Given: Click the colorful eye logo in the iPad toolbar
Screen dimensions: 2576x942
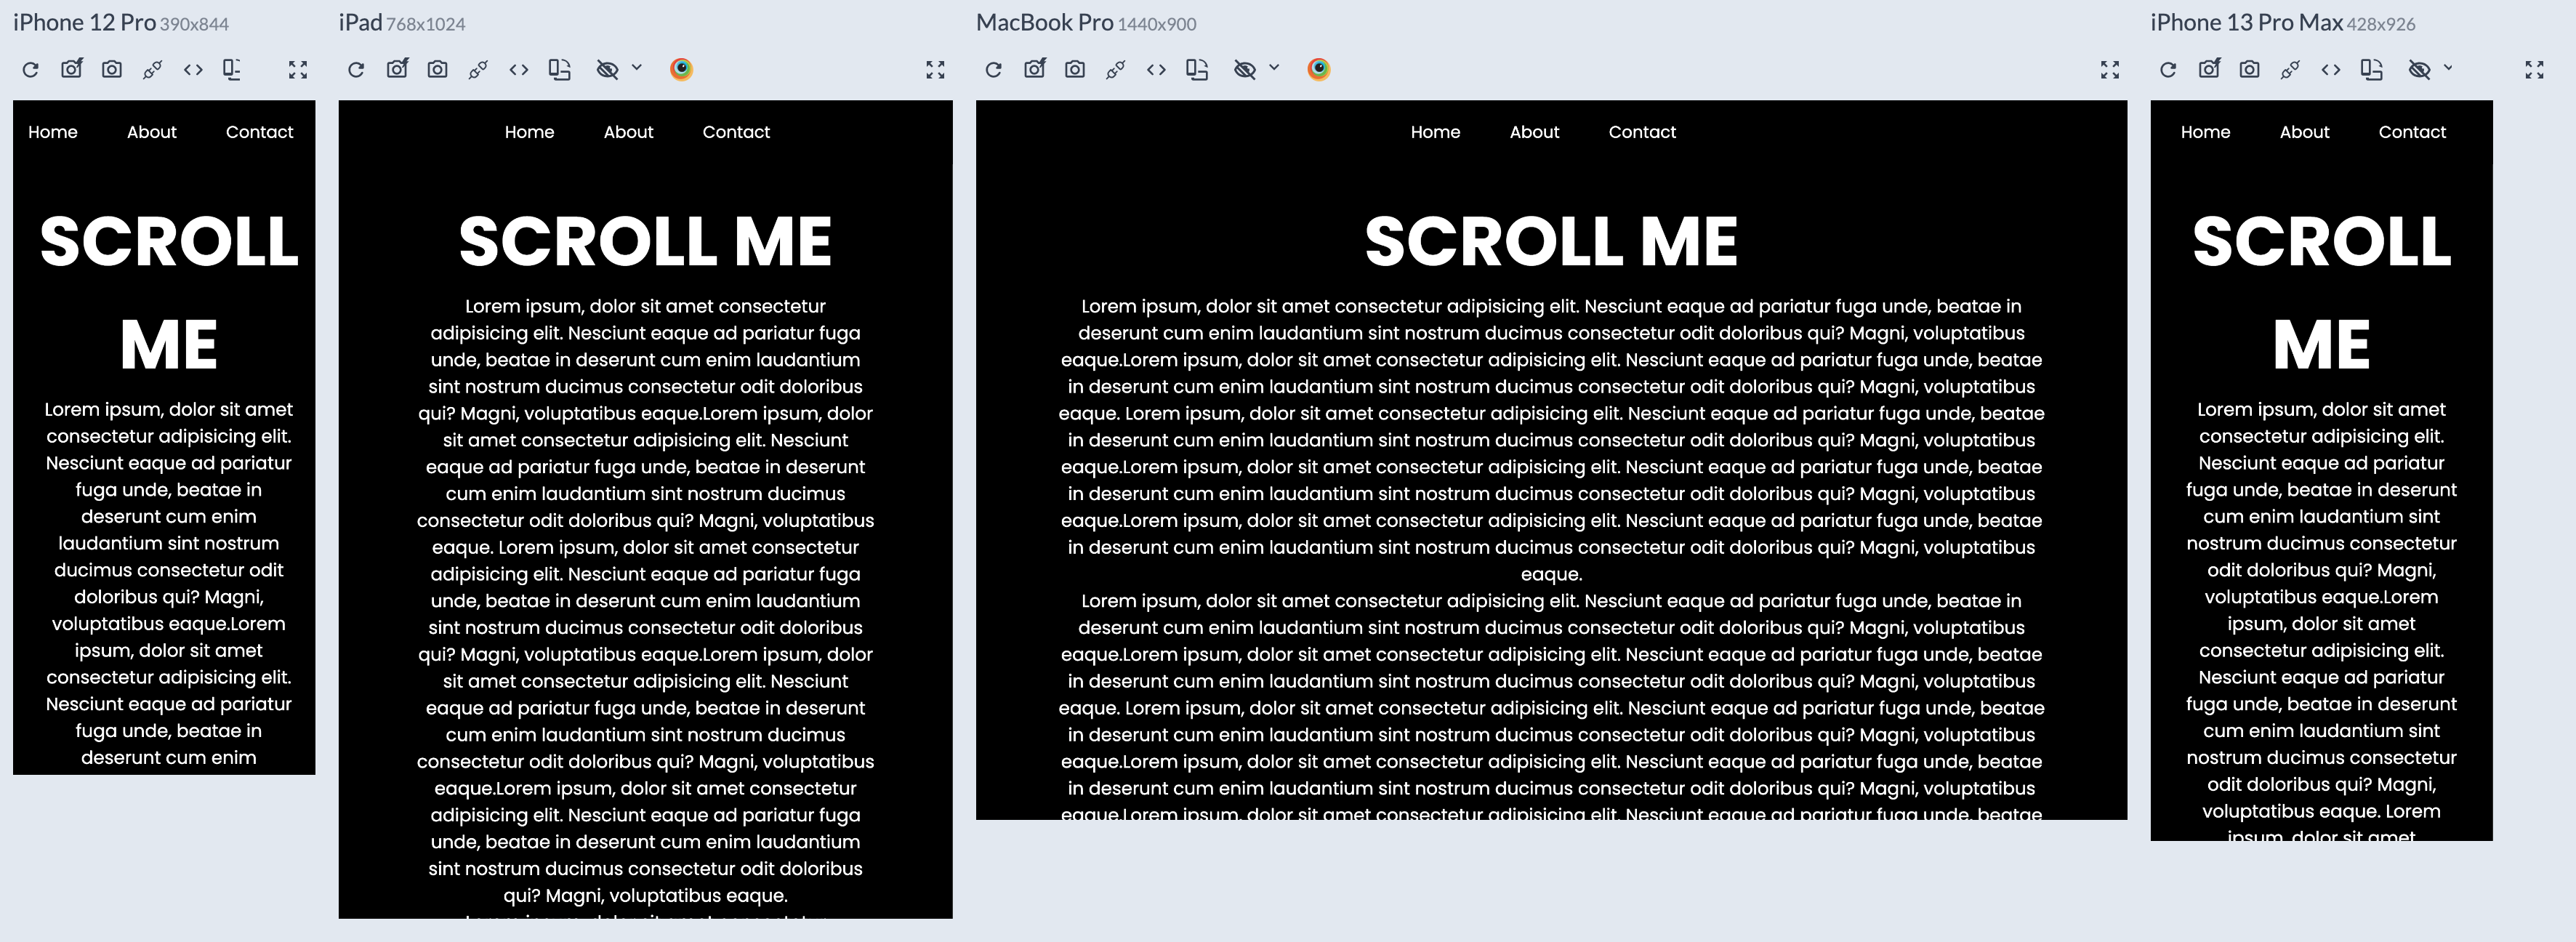Looking at the screenshot, I should pos(681,69).
